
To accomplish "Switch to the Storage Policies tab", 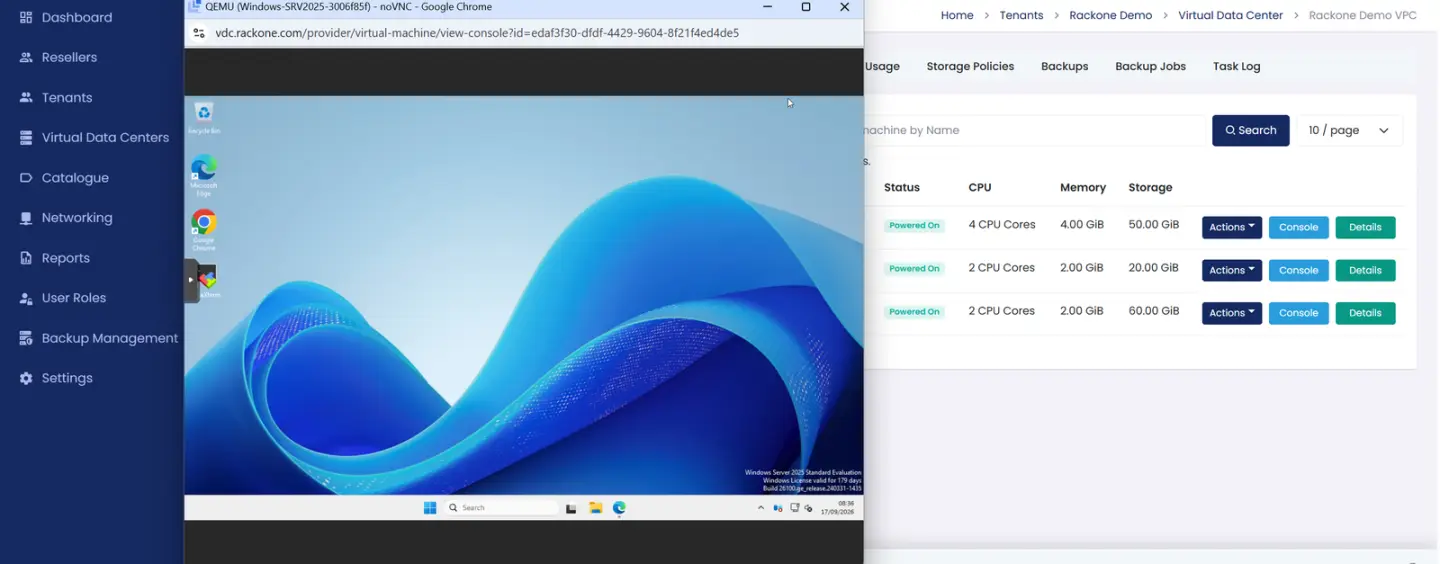I will pos(970,66).
